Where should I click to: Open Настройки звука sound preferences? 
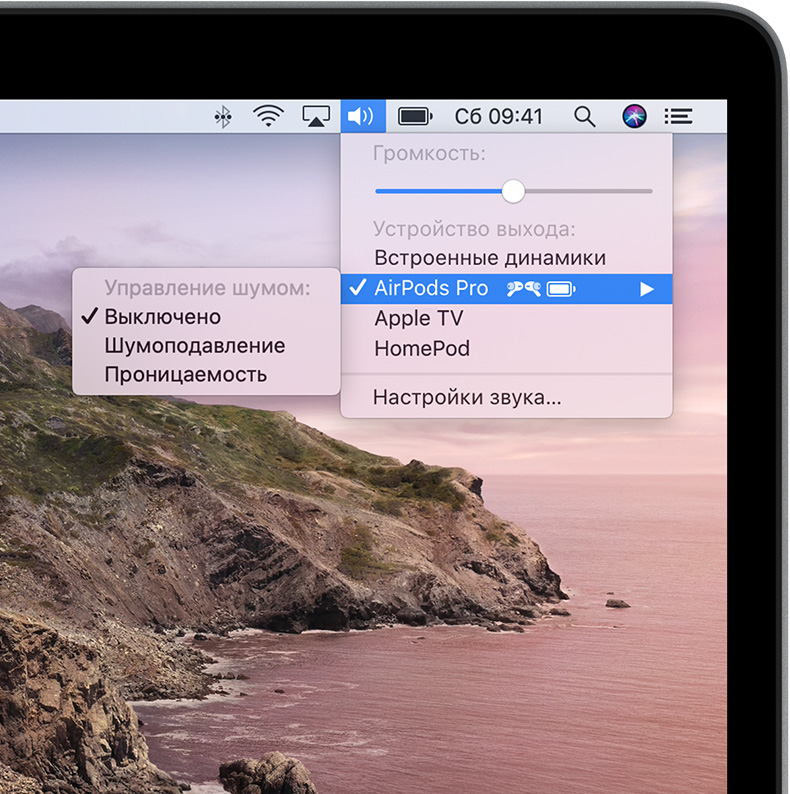(466, 397)
